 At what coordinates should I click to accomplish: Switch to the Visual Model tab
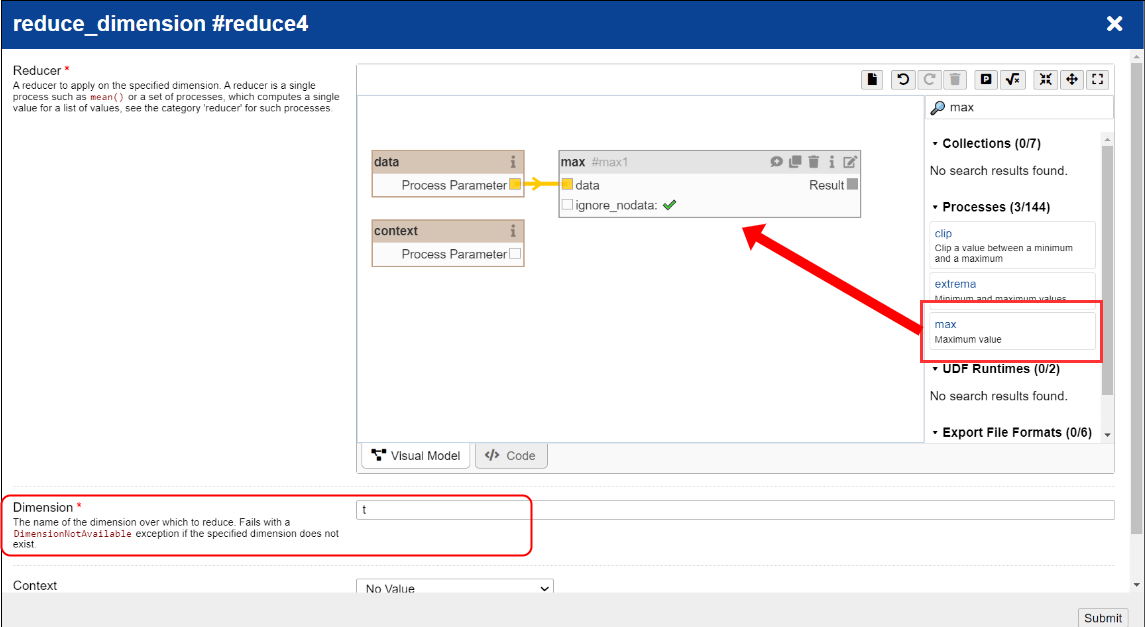pyautogui.click(x=415, y=456)
